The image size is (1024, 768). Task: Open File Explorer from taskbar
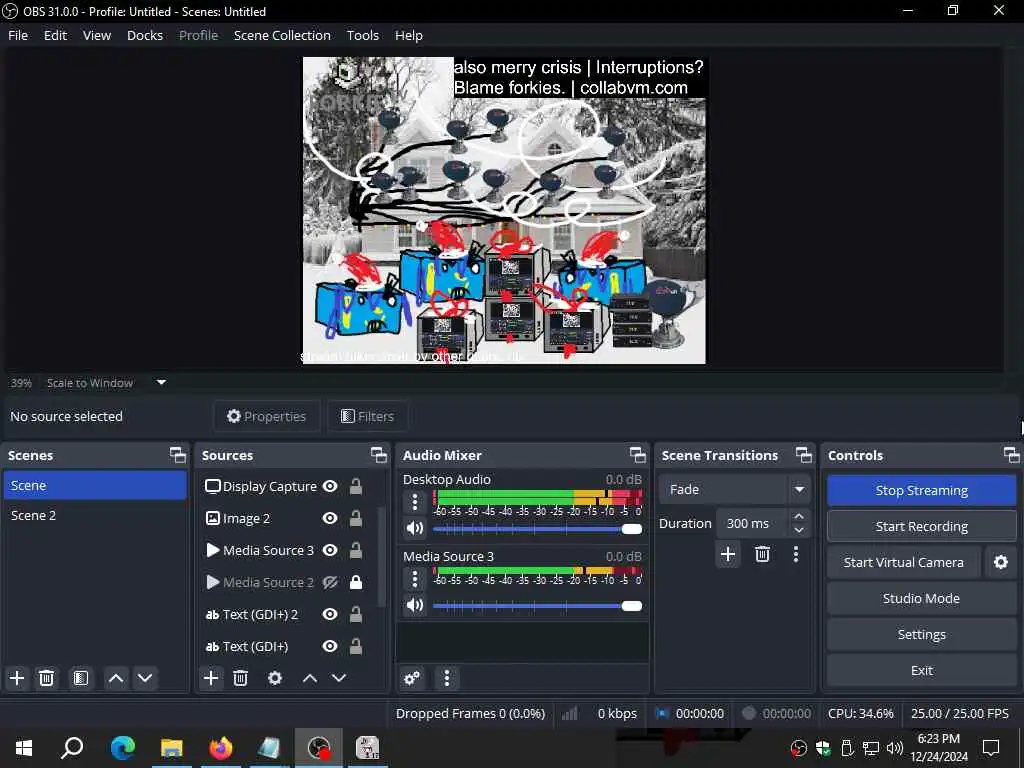coord(172,748)
